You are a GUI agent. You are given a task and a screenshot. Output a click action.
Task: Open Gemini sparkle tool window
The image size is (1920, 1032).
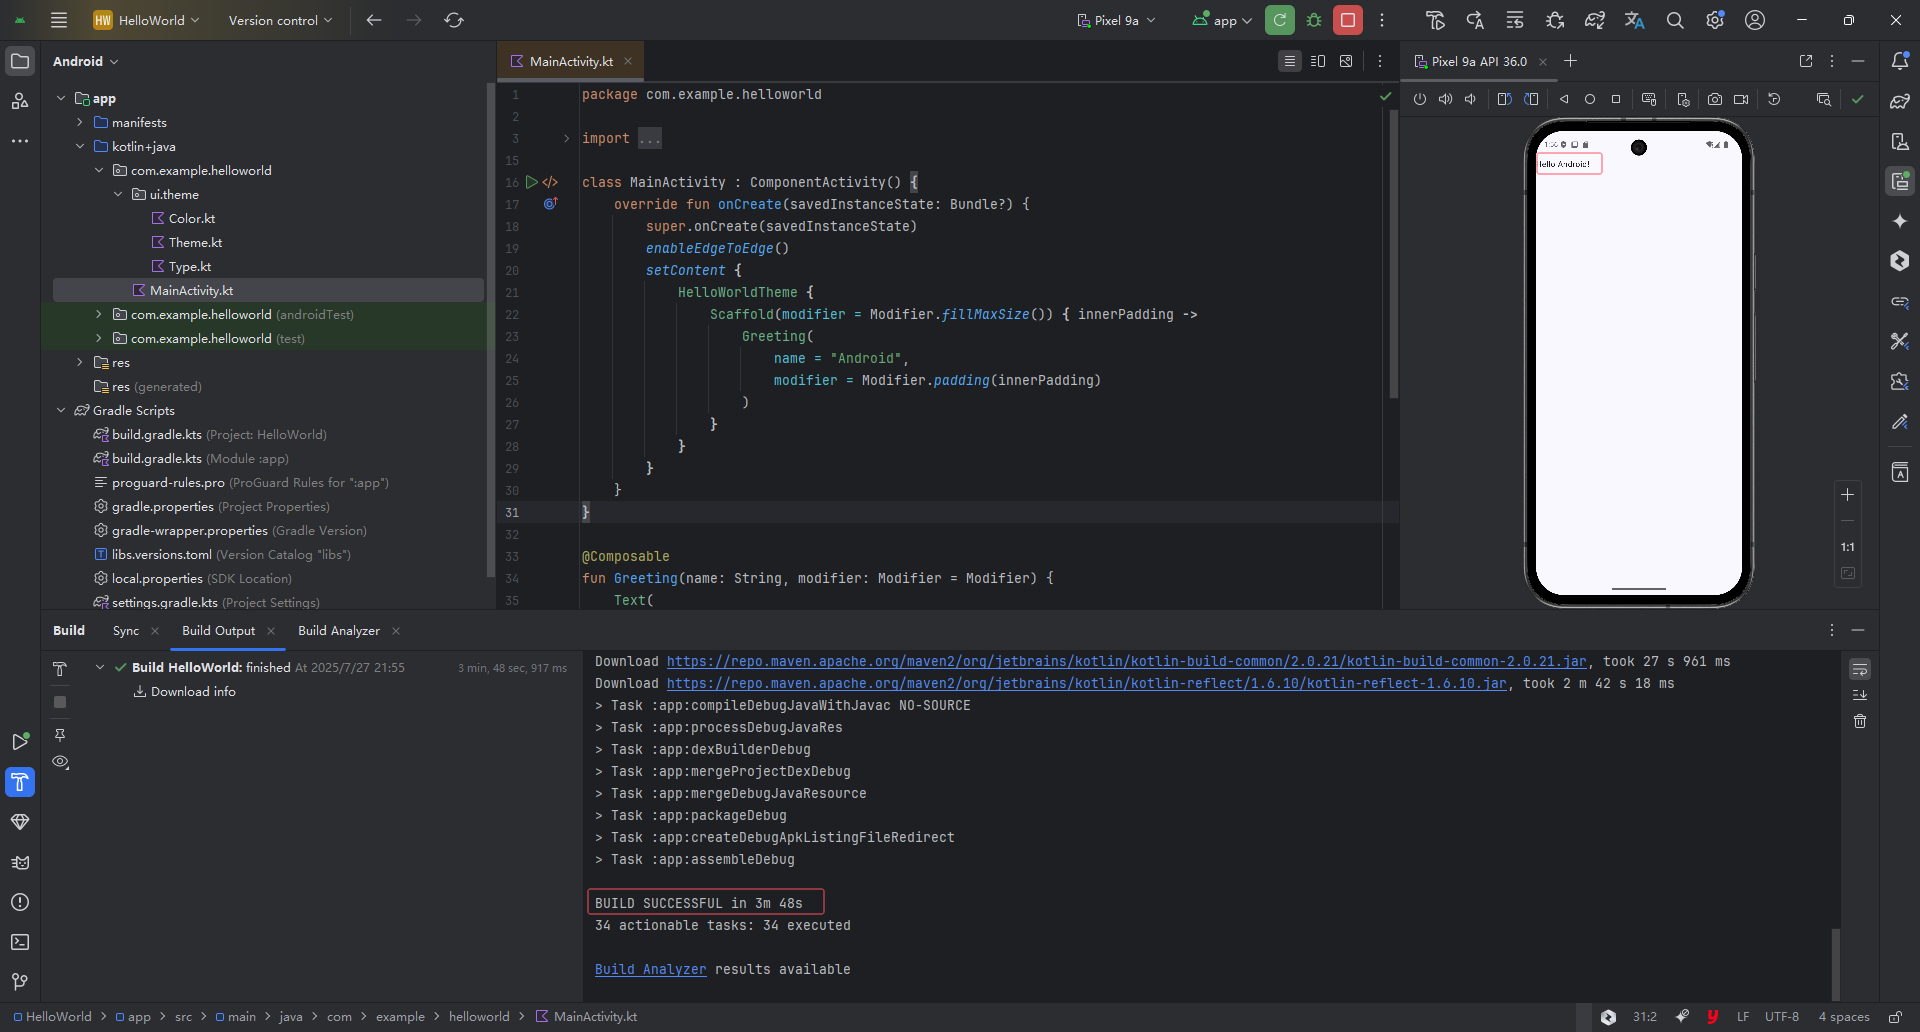pos(1900,221)
